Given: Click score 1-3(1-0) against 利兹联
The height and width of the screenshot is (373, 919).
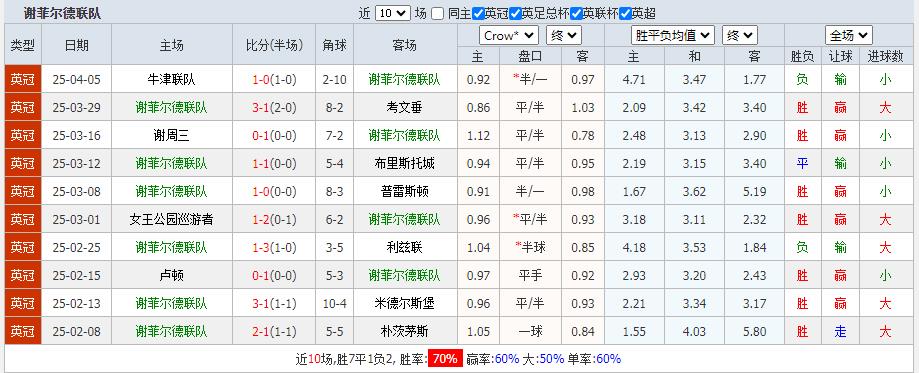Looking at the screenshot, I should 274,247.
